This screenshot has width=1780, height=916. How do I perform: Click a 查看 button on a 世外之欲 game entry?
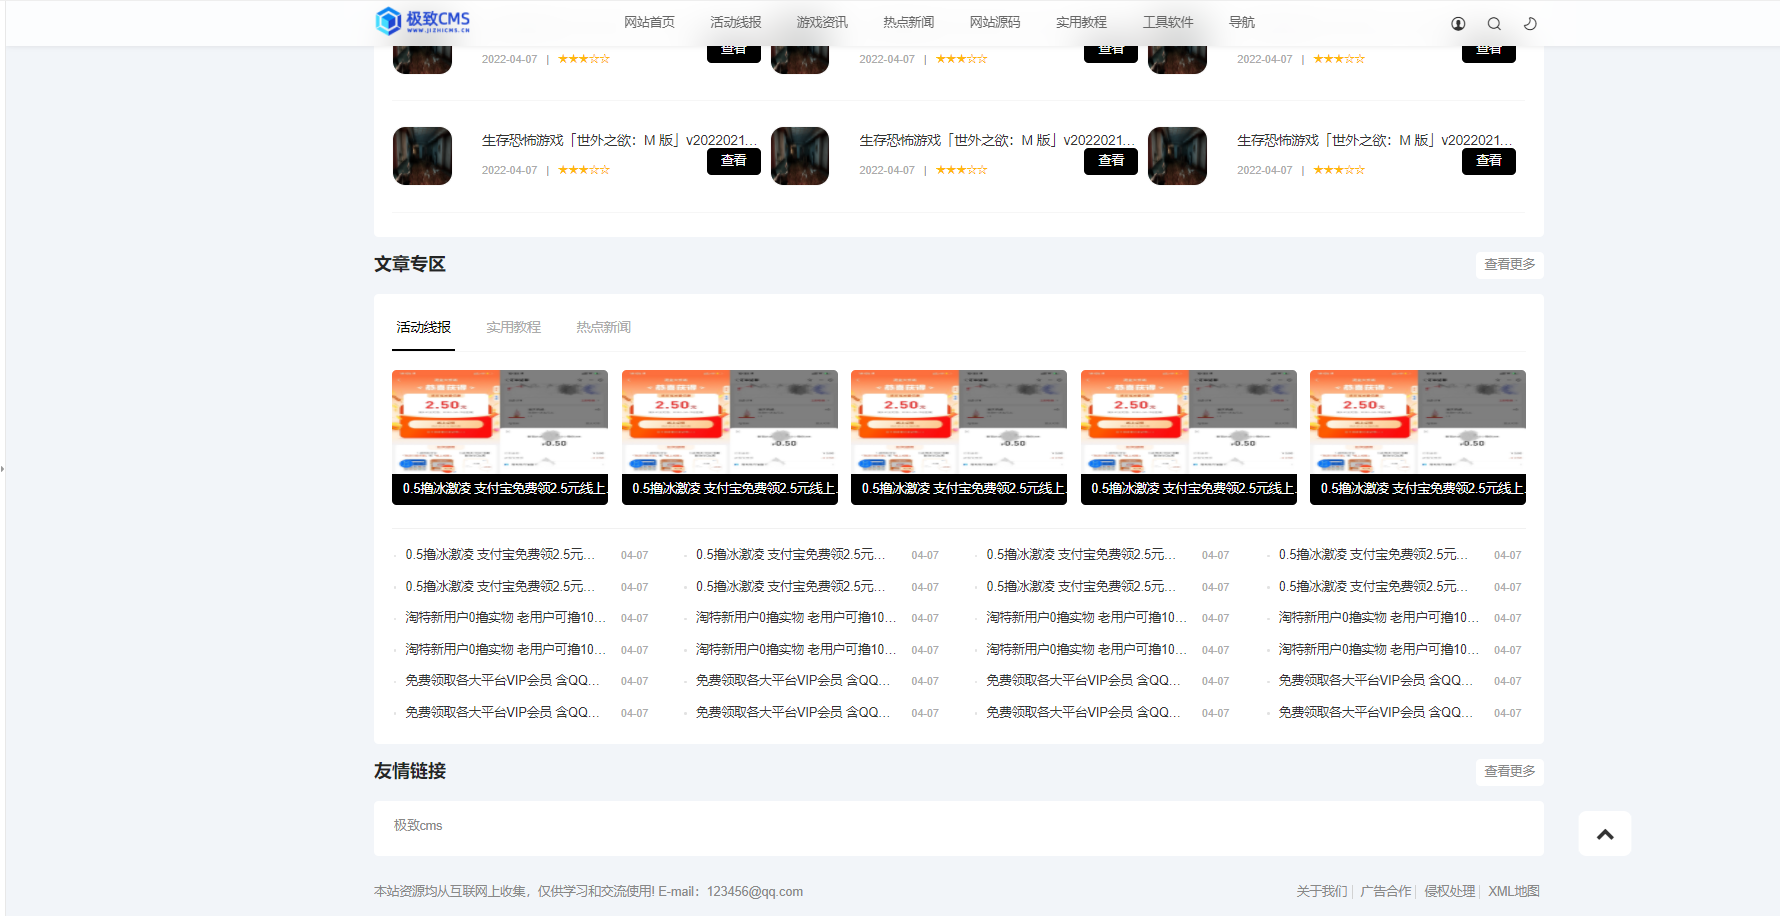pyautogui.click(x=734, y=160)
